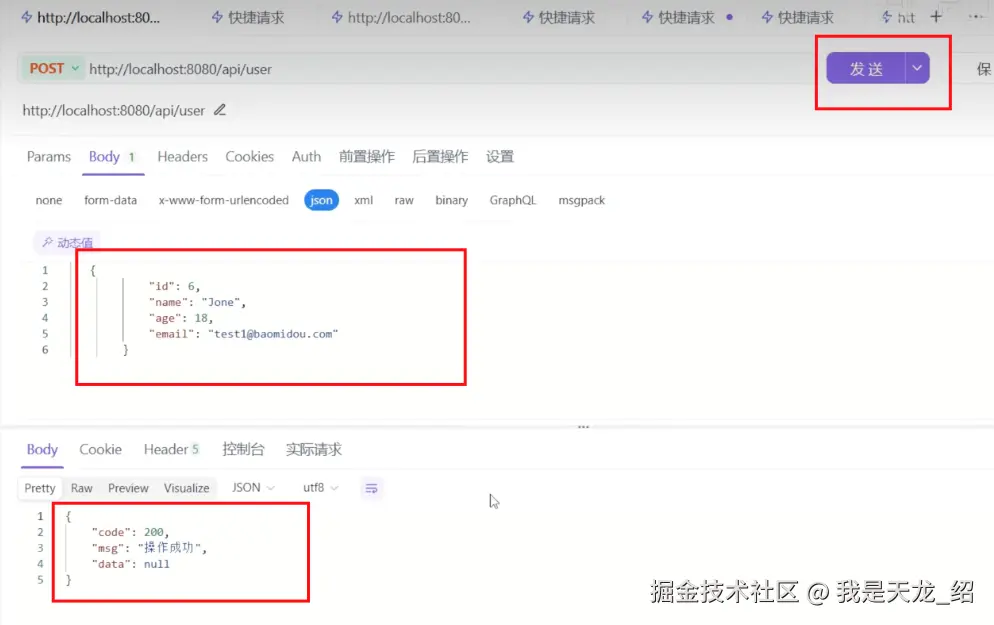Select form-data body type
This screenshot has width=994, height=625.
click(x=110, y=200)
